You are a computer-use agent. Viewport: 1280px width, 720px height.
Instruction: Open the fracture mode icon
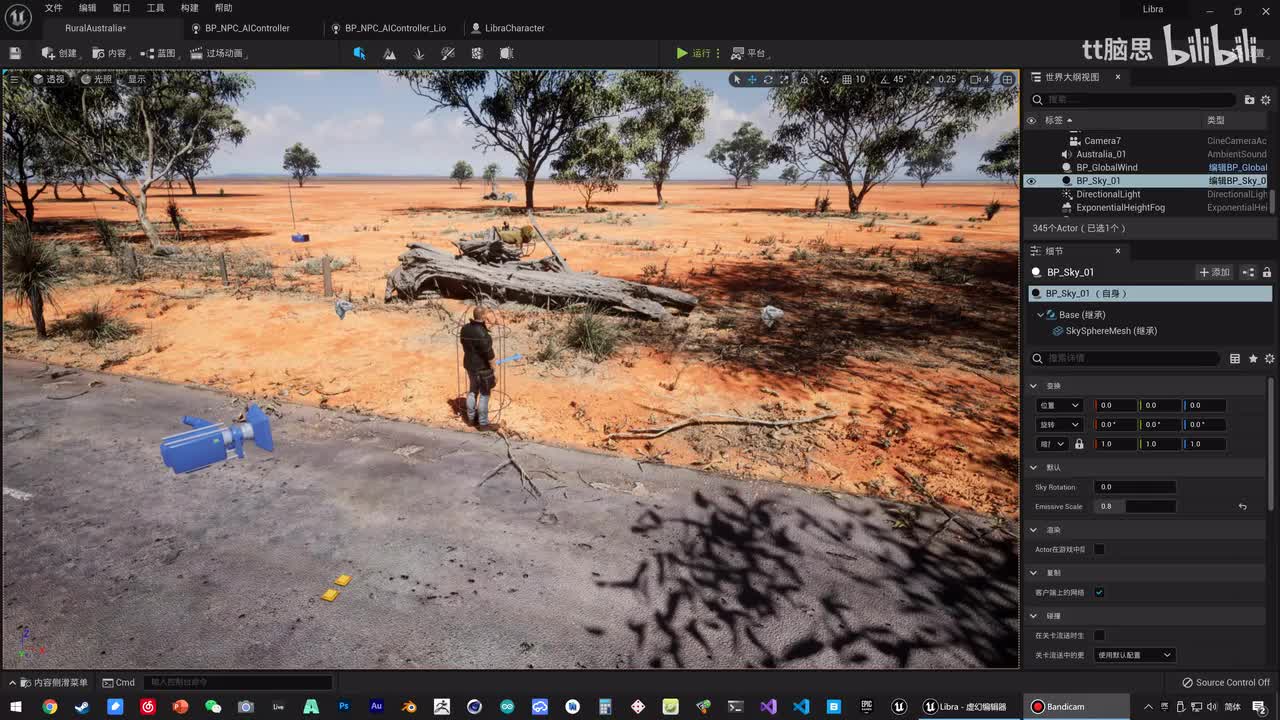[x=477, y=53]
